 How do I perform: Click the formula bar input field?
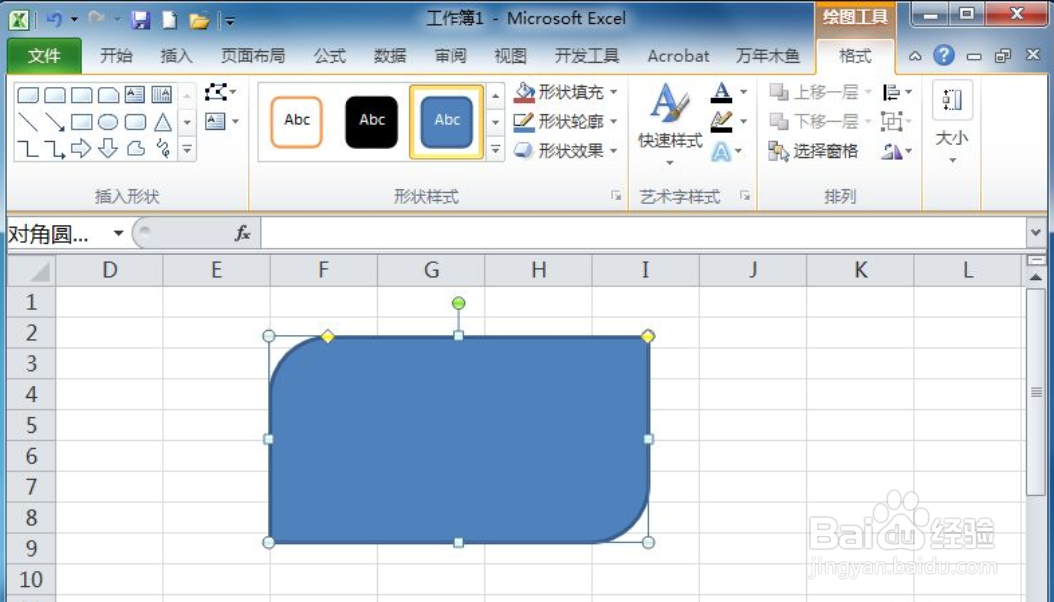click(644, 233)
